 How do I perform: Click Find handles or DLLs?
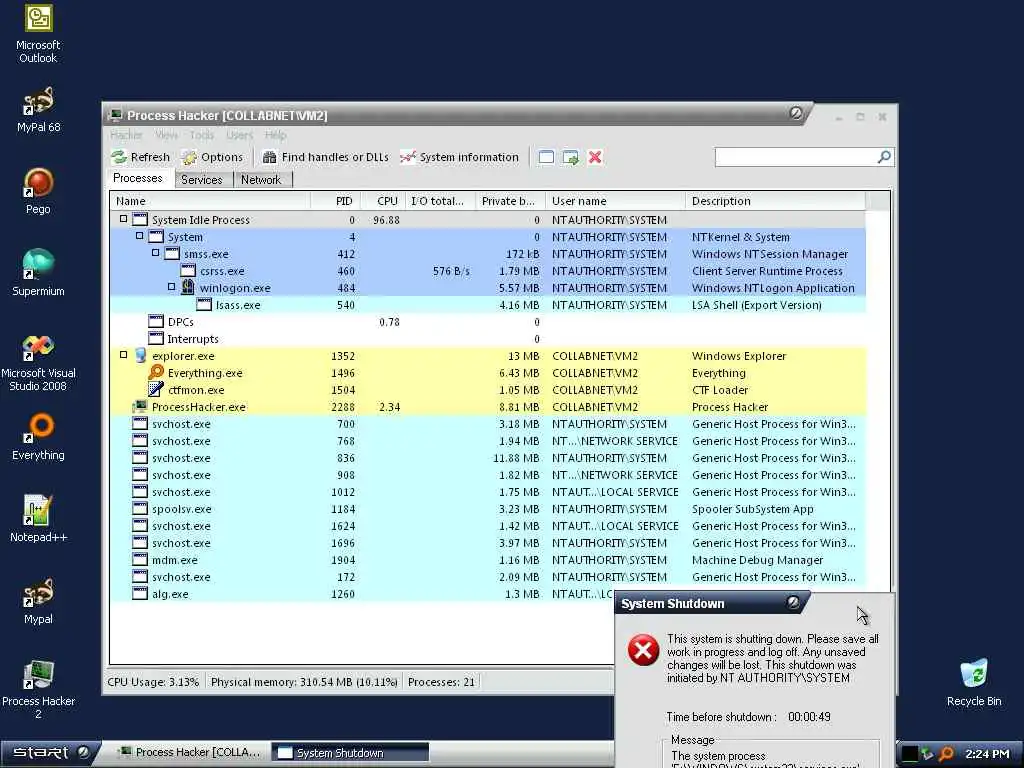click(325, 157)
